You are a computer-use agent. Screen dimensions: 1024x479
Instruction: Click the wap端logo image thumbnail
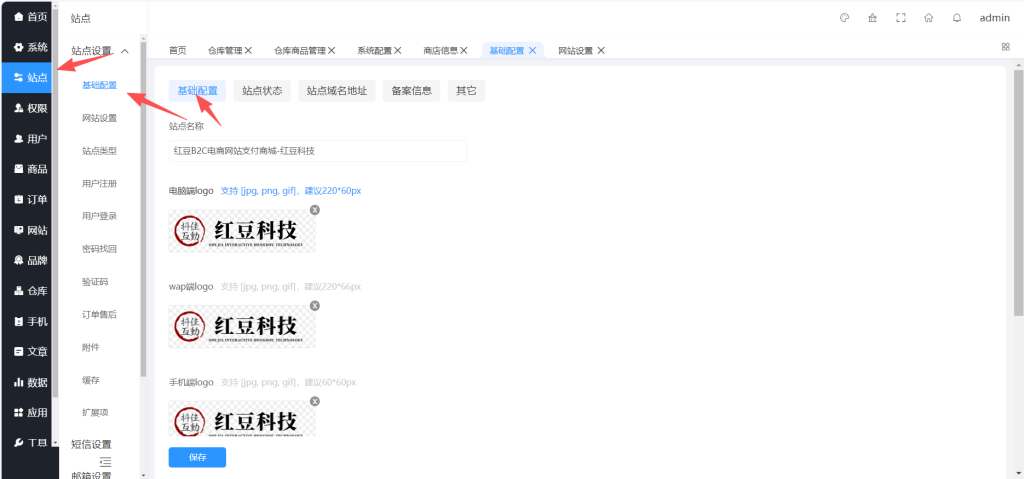[242, 326]
